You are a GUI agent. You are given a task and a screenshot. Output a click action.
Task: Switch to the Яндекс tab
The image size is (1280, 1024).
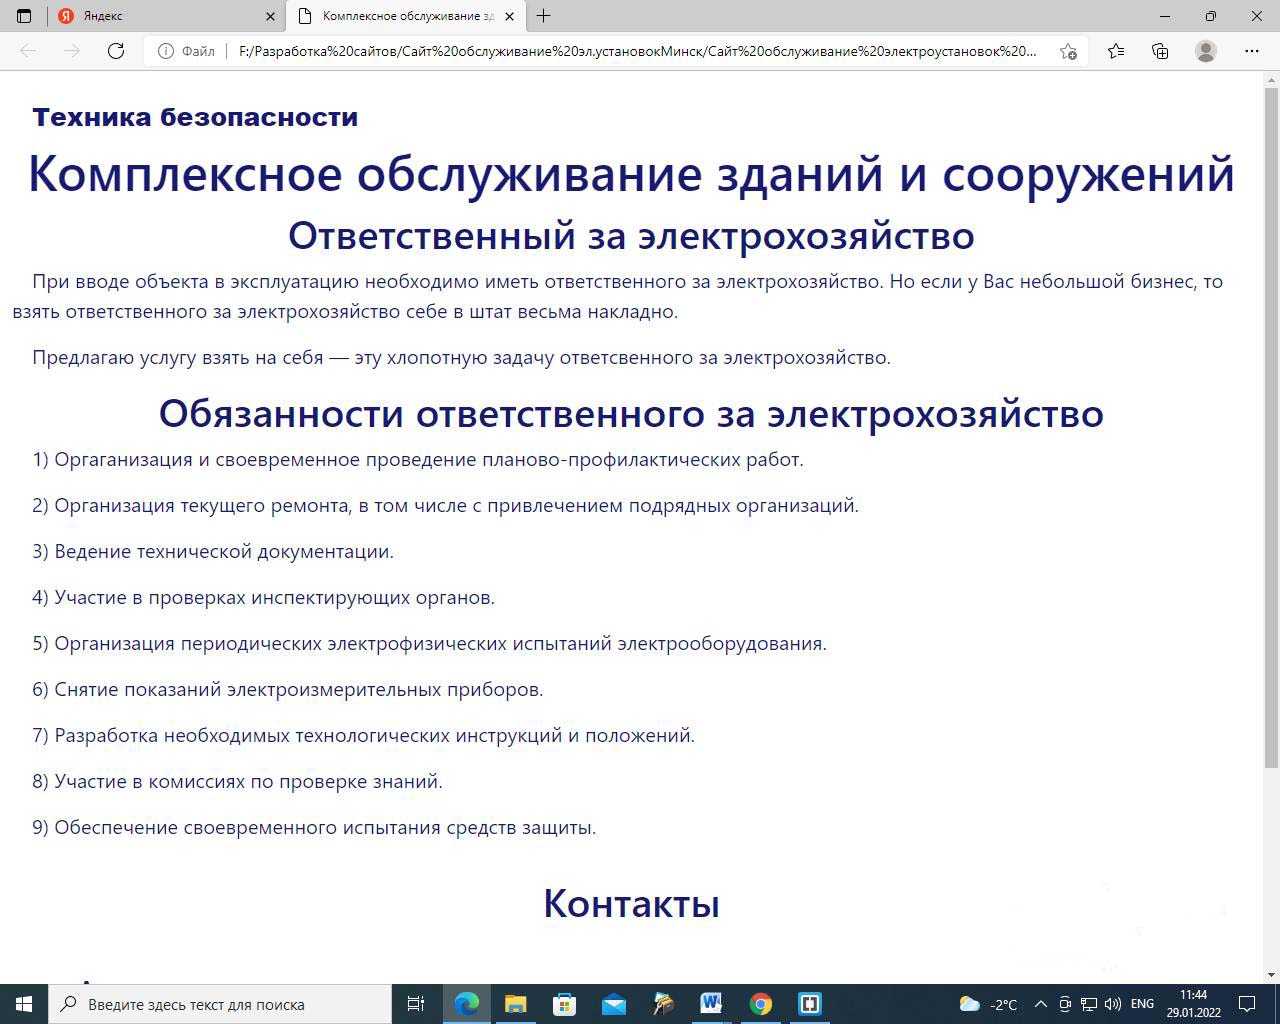160,16
